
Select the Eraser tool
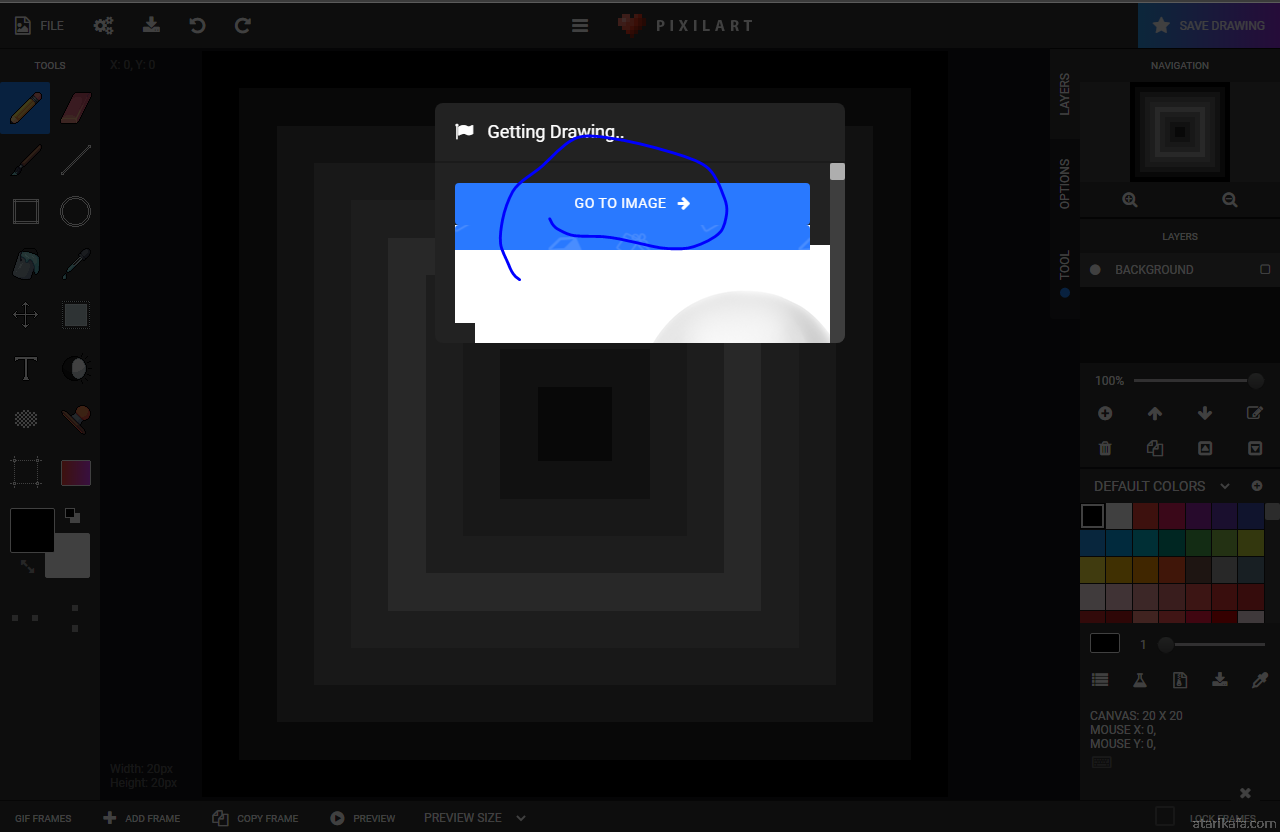[76, 108]
